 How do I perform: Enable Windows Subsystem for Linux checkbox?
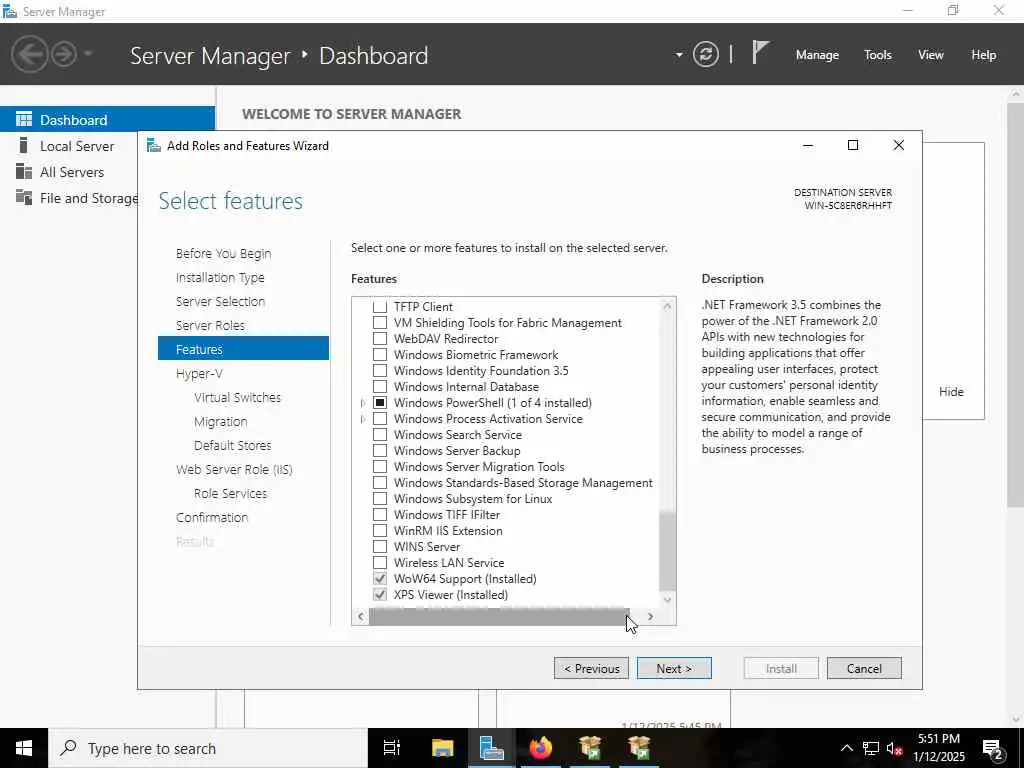[x=379, y=498]
